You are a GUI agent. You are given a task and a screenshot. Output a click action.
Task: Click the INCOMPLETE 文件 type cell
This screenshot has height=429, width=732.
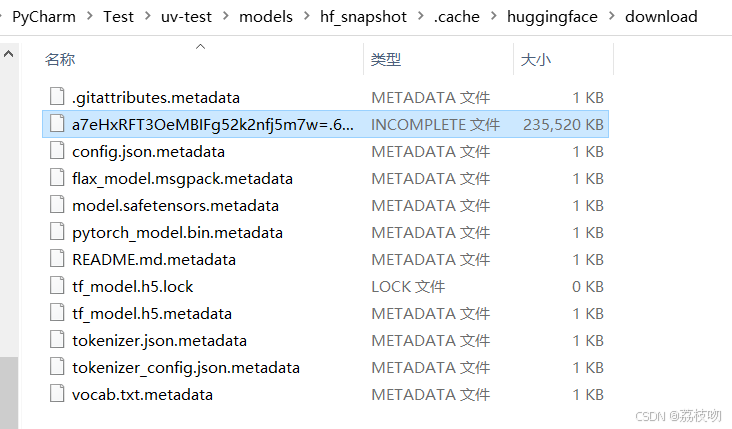[x=436, y=125]
